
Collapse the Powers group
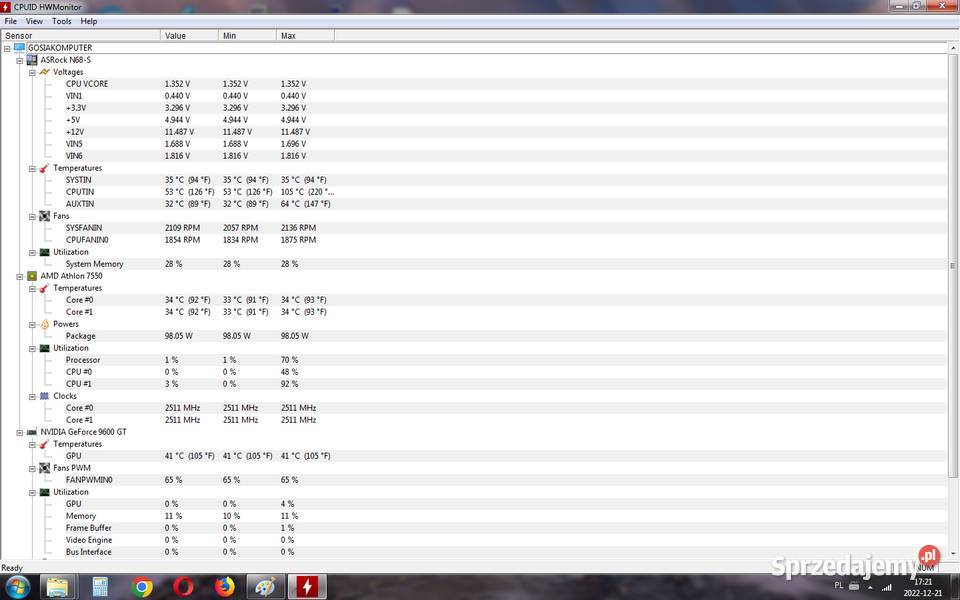32,324
